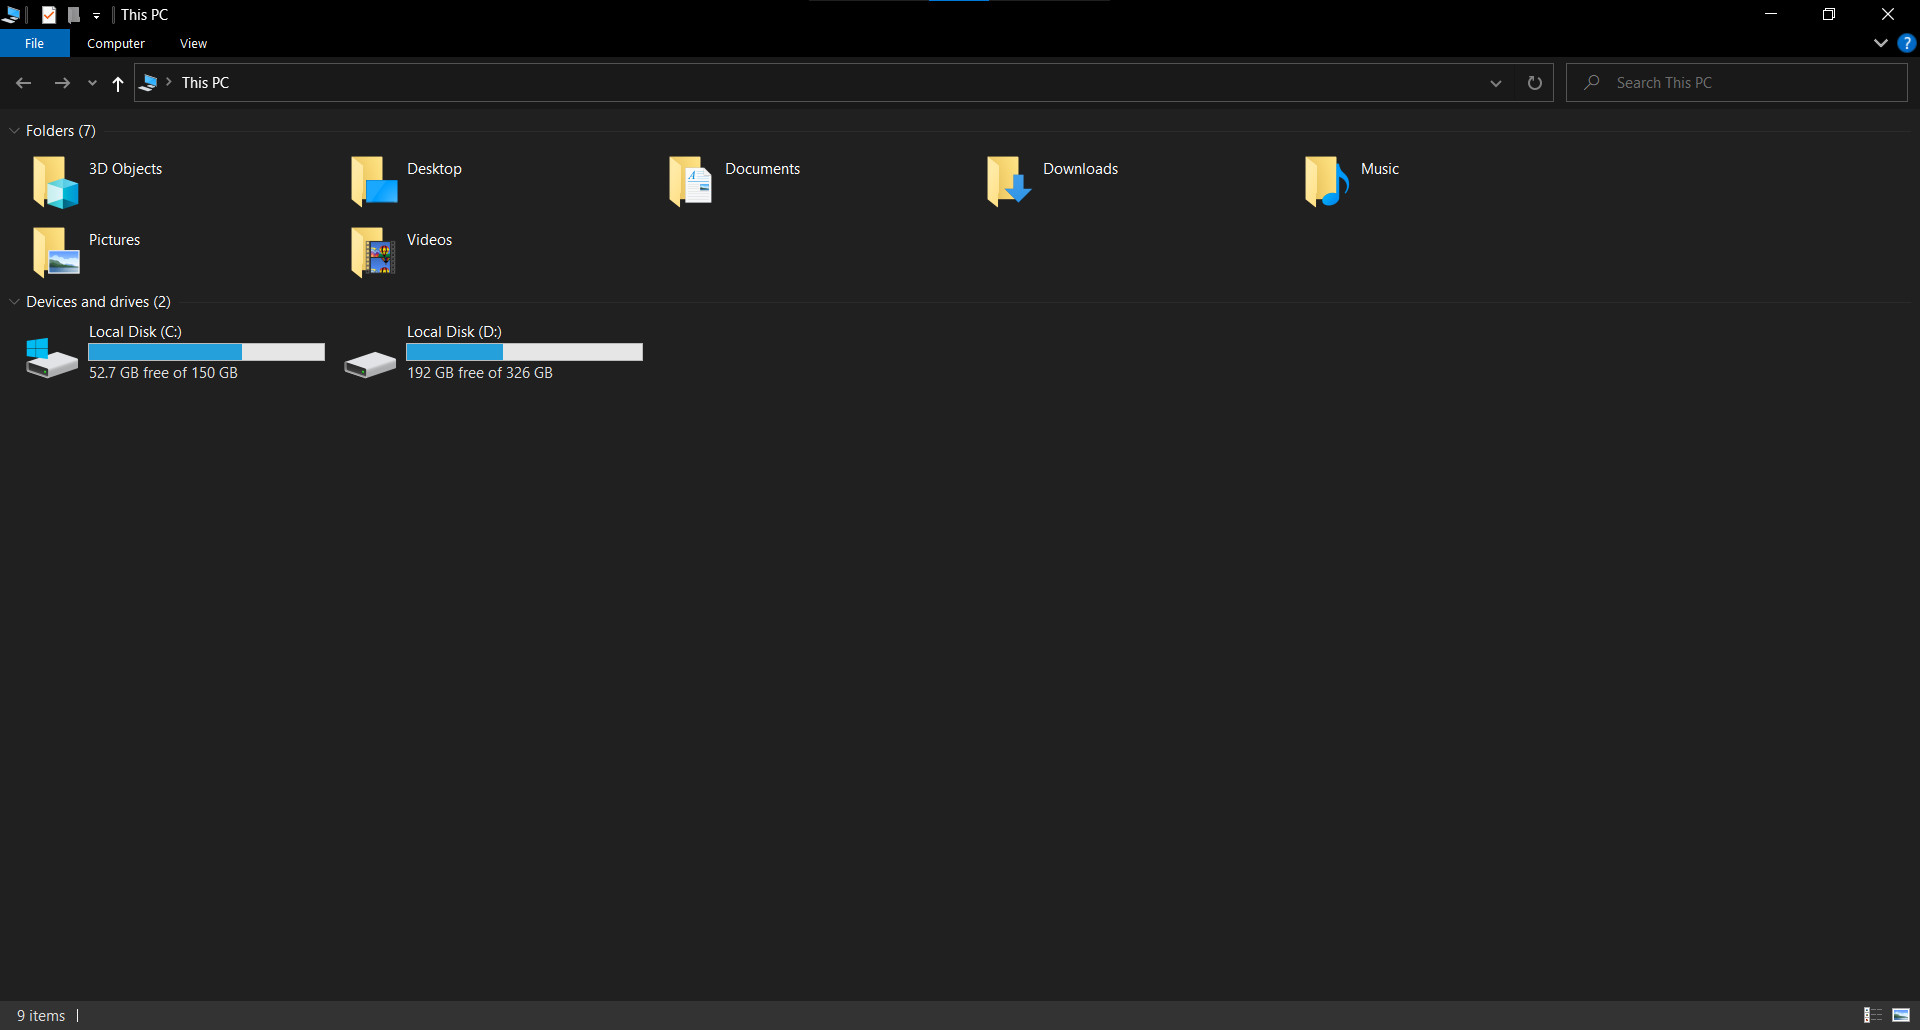
Task: Open the Videos folder
Action: pos(428,239)
